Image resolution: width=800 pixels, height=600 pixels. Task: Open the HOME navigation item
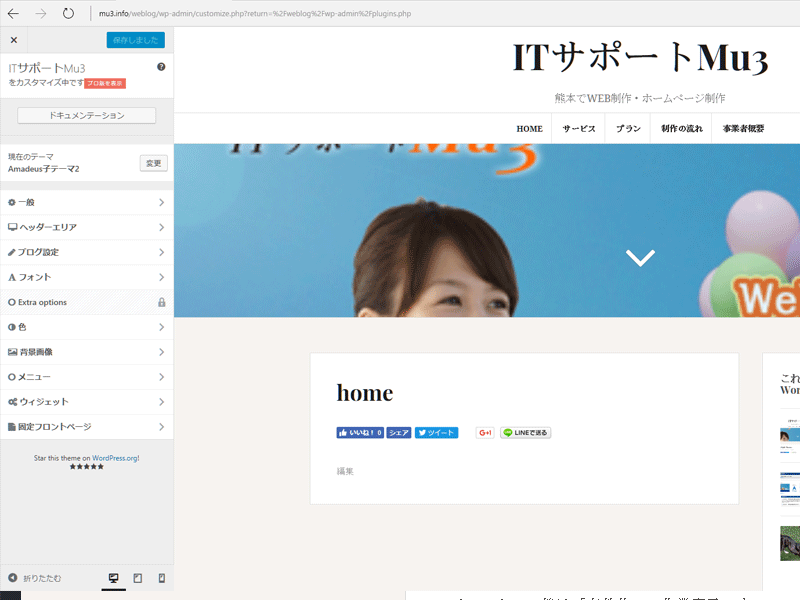pos(529,129)
